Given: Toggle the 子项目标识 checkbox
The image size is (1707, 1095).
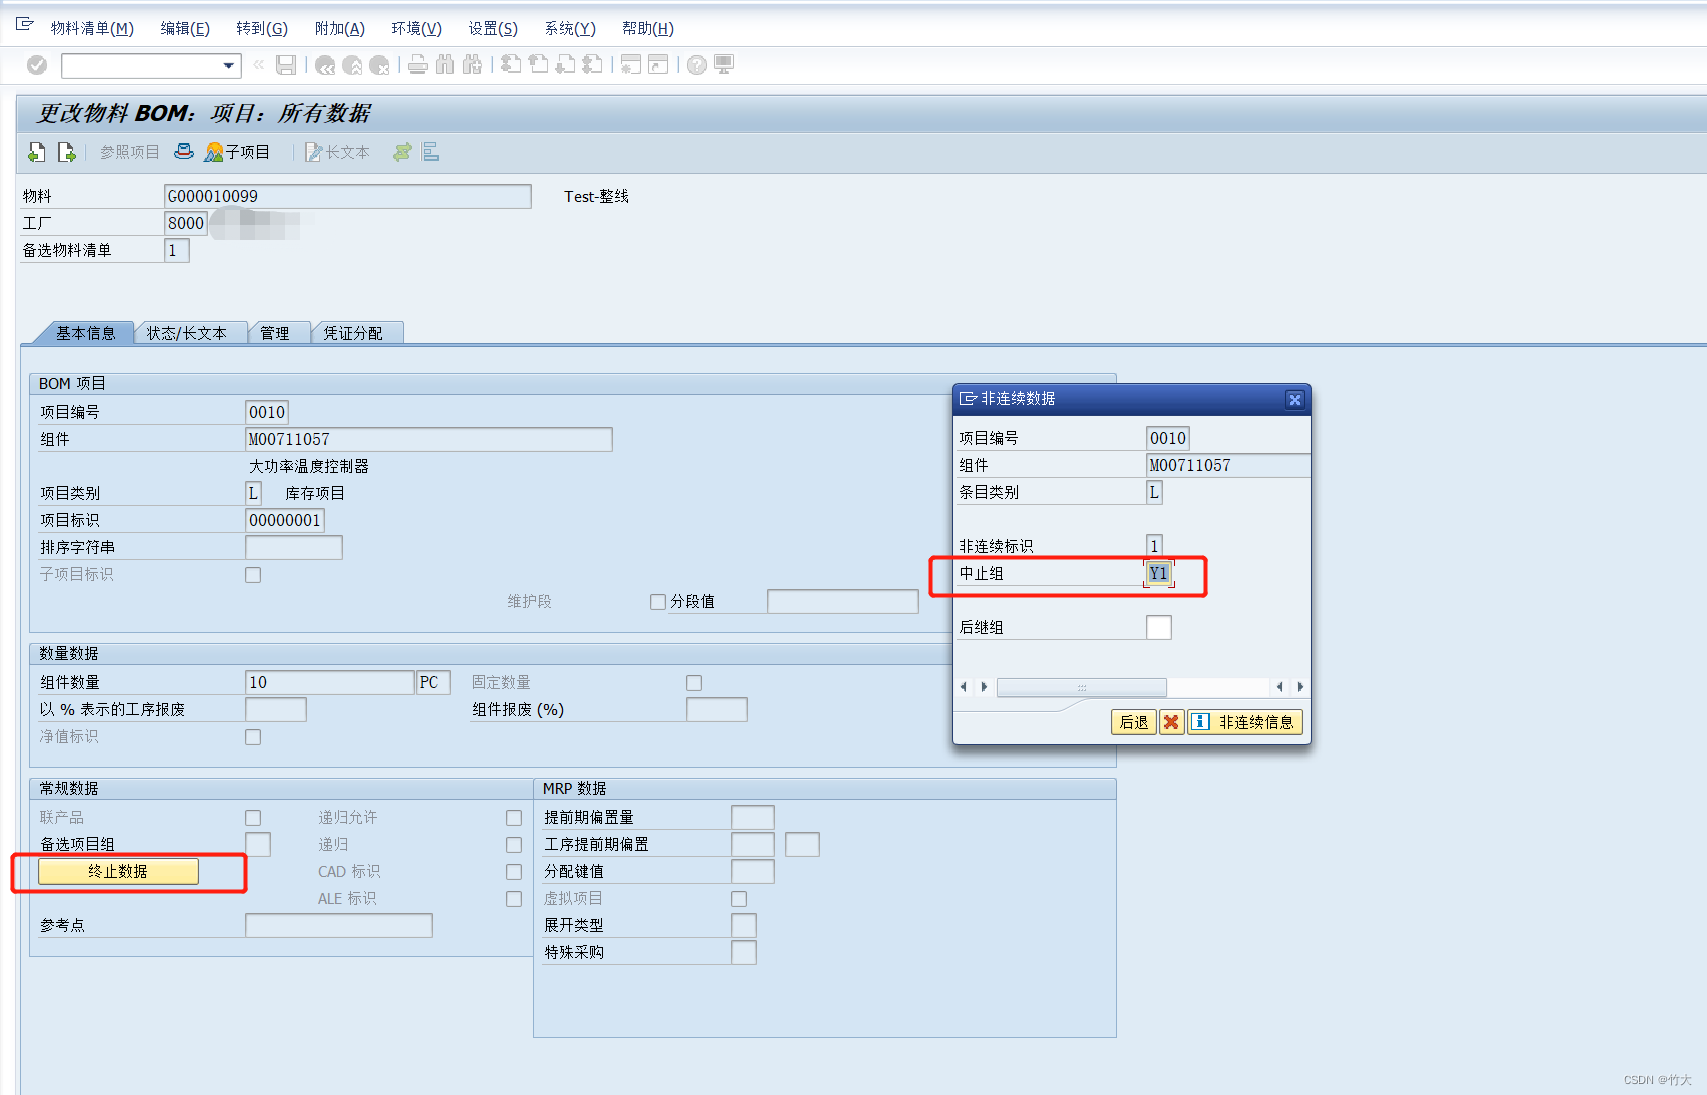Looking at the screenshot, I should click(253, 575).
